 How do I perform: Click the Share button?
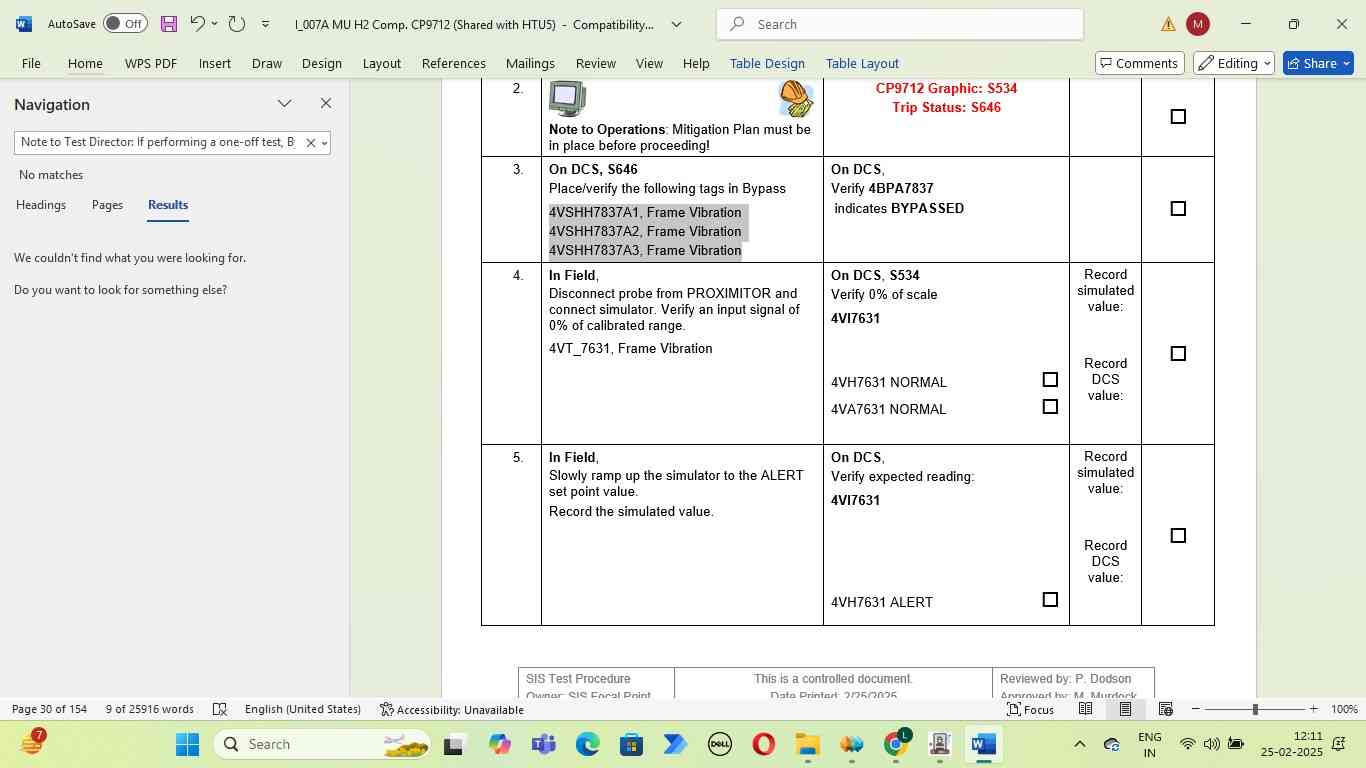[x=1318, y=63]
